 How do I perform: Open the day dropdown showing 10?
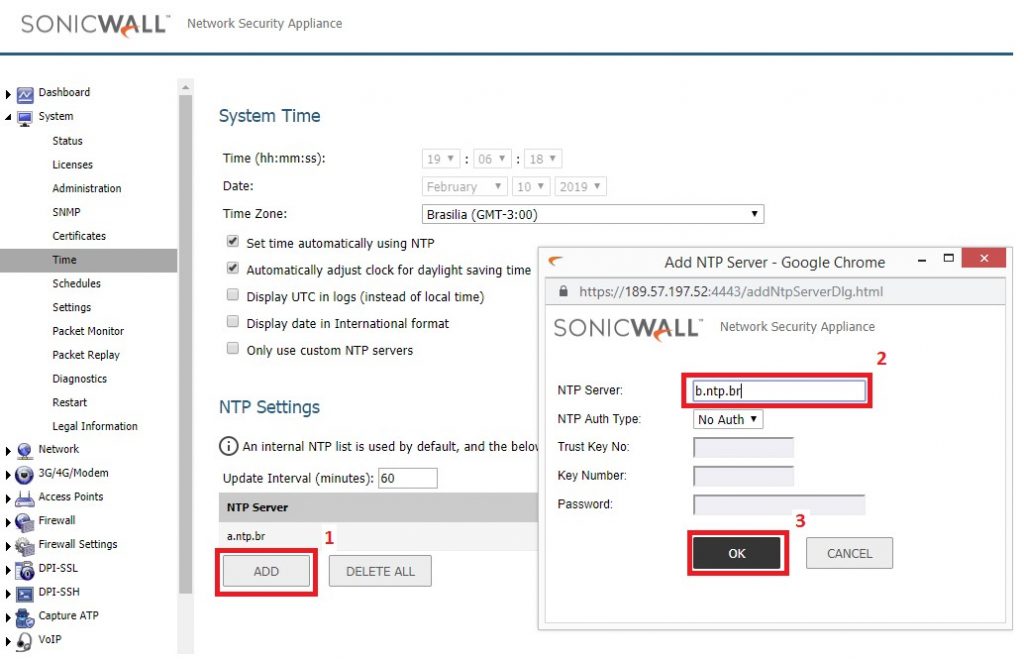[531, 187]
